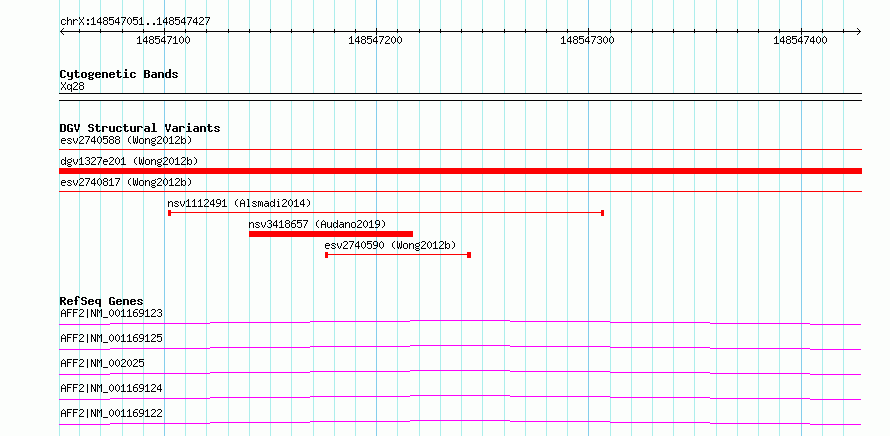Image resolution: width=890 pixels, height=436 pixels.
Task: Select transcript label AFF2|NM_001169123
Action: click(x=111, y=313)
